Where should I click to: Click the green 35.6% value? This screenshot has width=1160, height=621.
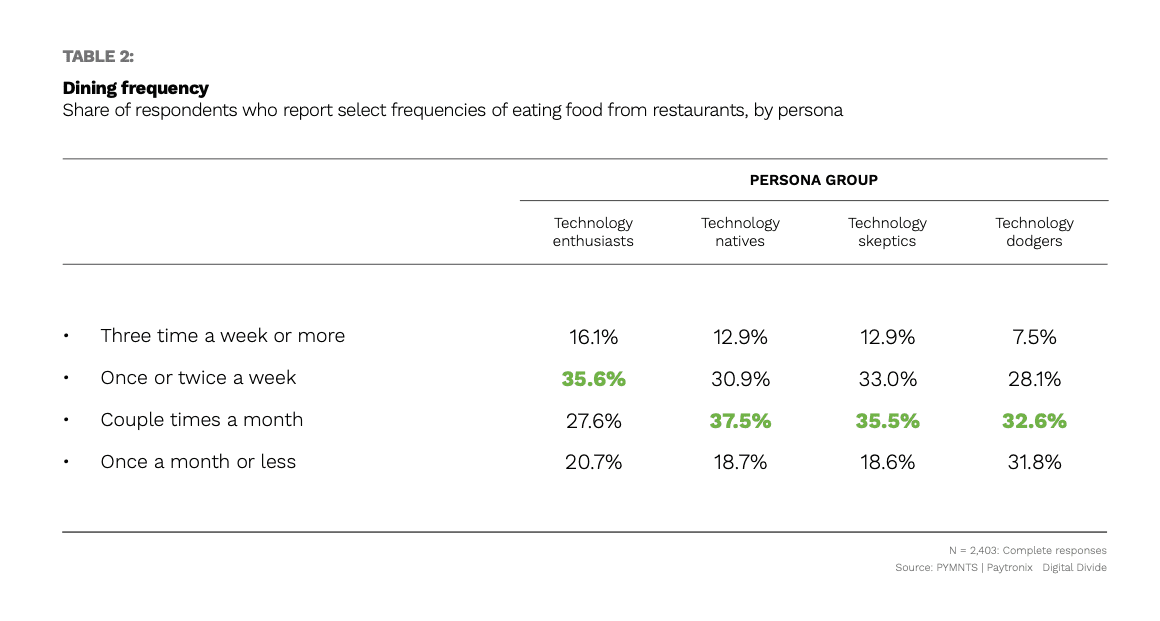point(593,379)
